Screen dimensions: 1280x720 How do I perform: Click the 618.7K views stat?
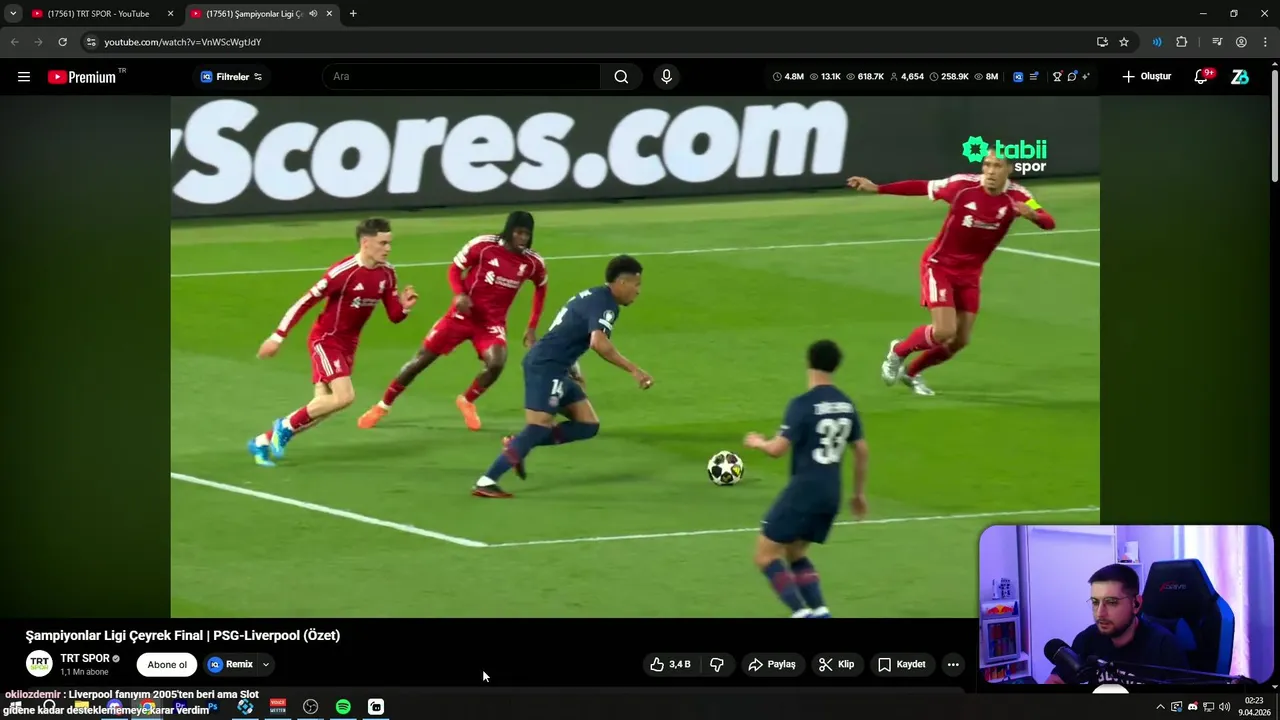tap(865, 76)
